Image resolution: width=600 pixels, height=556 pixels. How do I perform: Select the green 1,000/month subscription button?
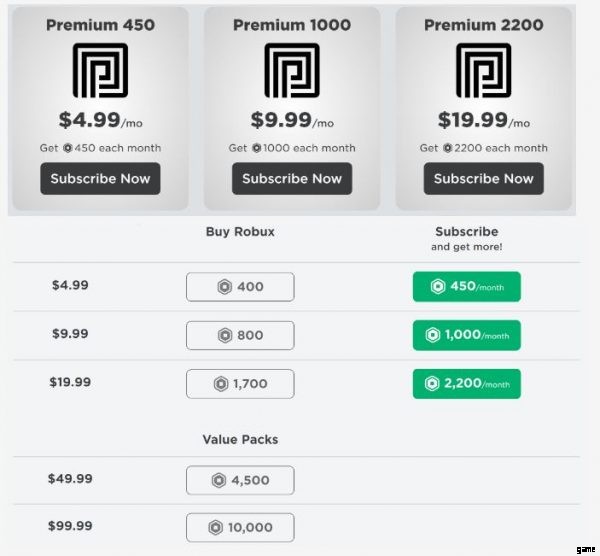point(466,335)
